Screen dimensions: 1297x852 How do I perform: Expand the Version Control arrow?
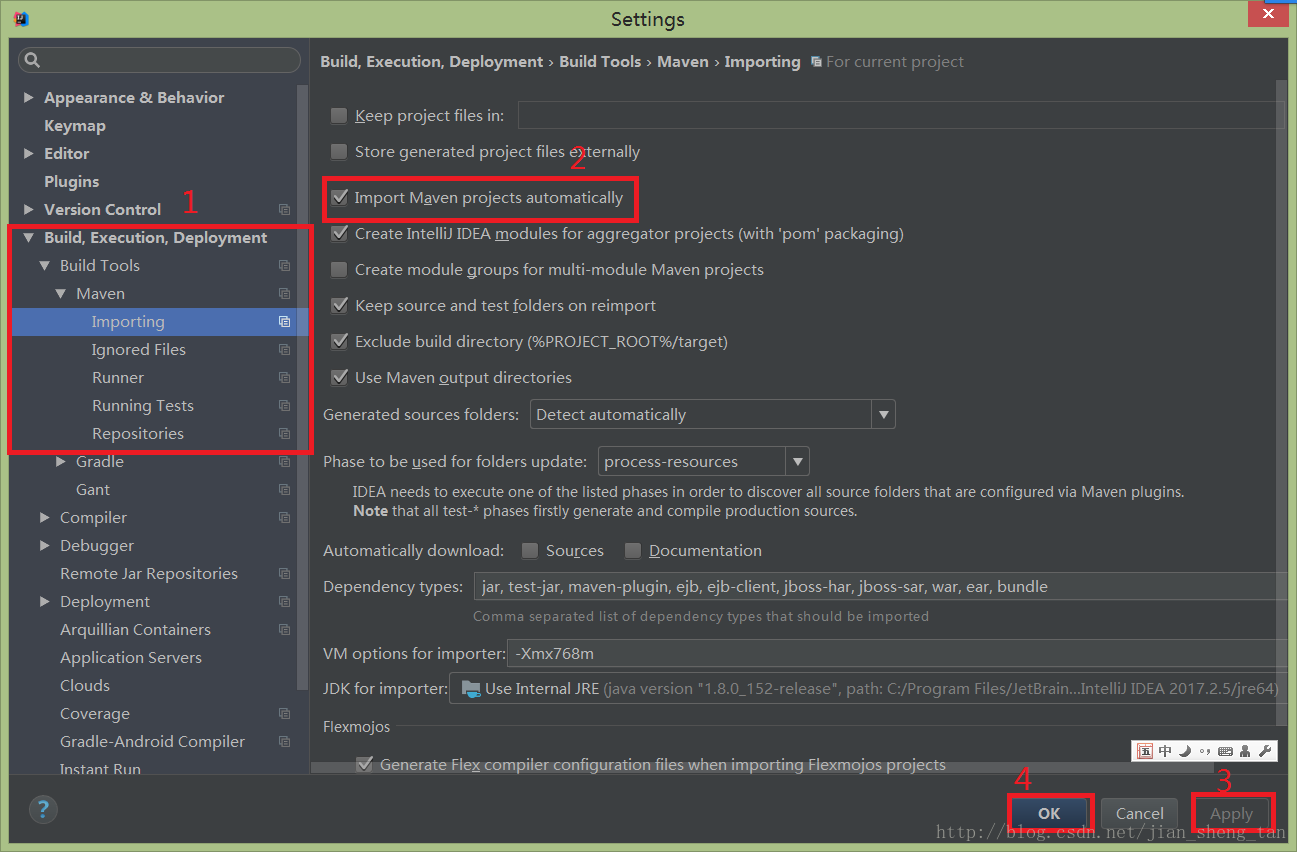(x=29, y=210)
